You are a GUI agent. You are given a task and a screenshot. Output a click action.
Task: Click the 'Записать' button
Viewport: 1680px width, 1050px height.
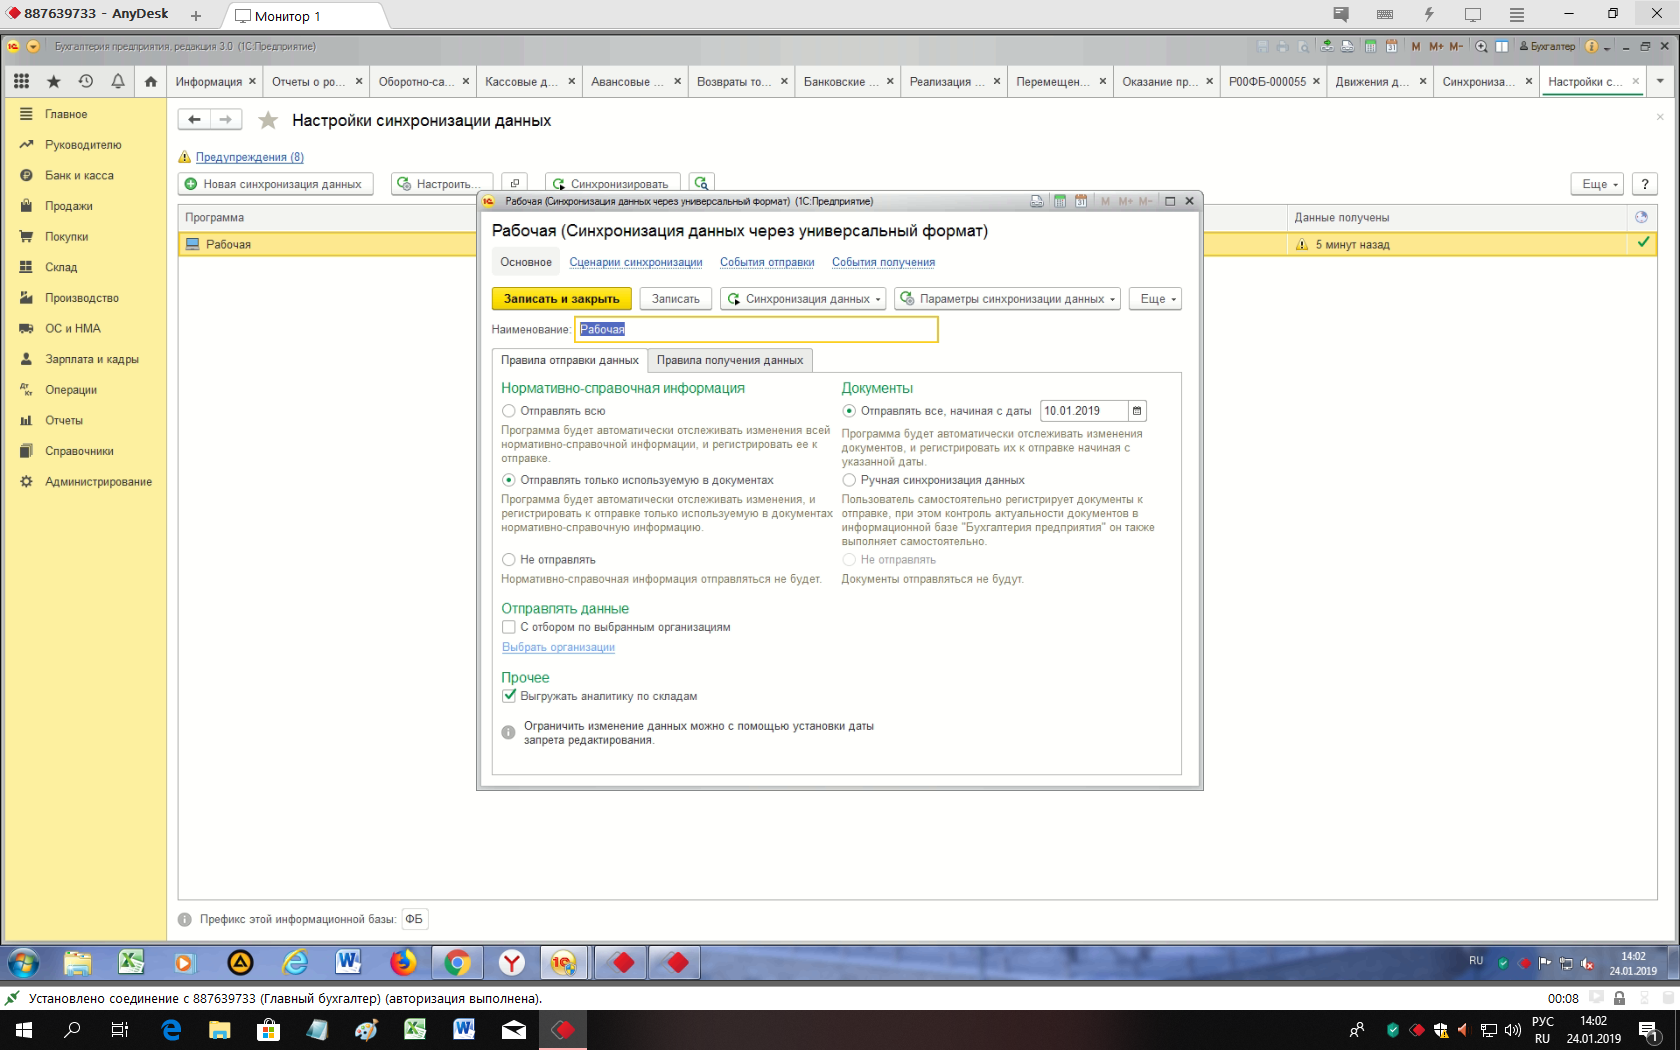[x=676, y=299]
